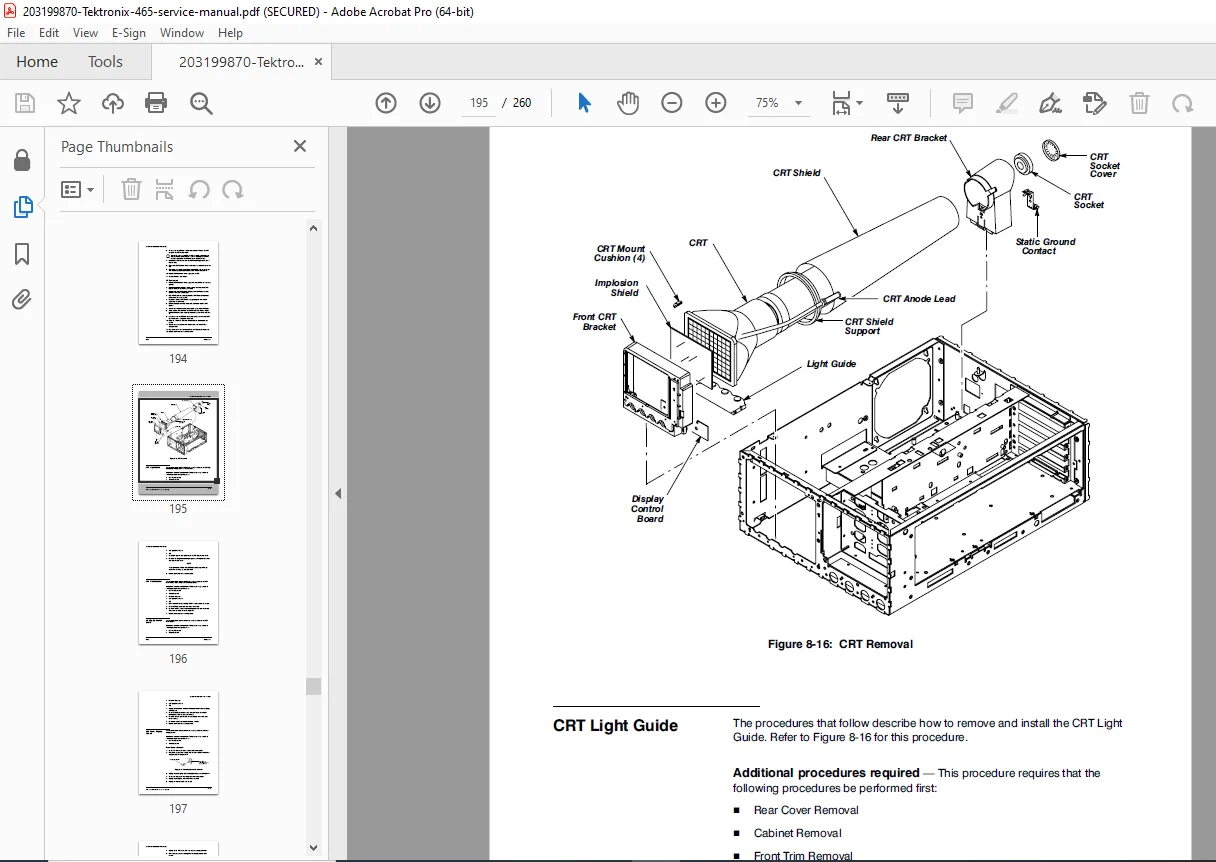Open the Bookmarks side panel icon
Image resolution: width=1216 pixels, height=862 pixels.
click(x=22, y=254)
